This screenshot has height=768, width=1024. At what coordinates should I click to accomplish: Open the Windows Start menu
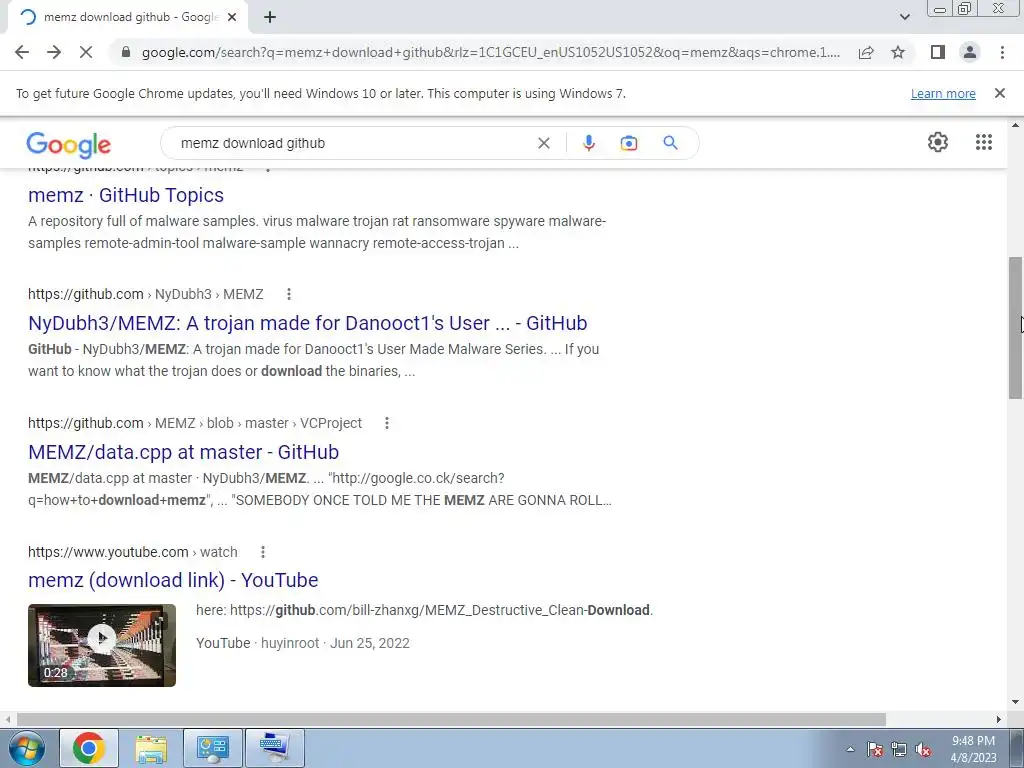[27, 748]
